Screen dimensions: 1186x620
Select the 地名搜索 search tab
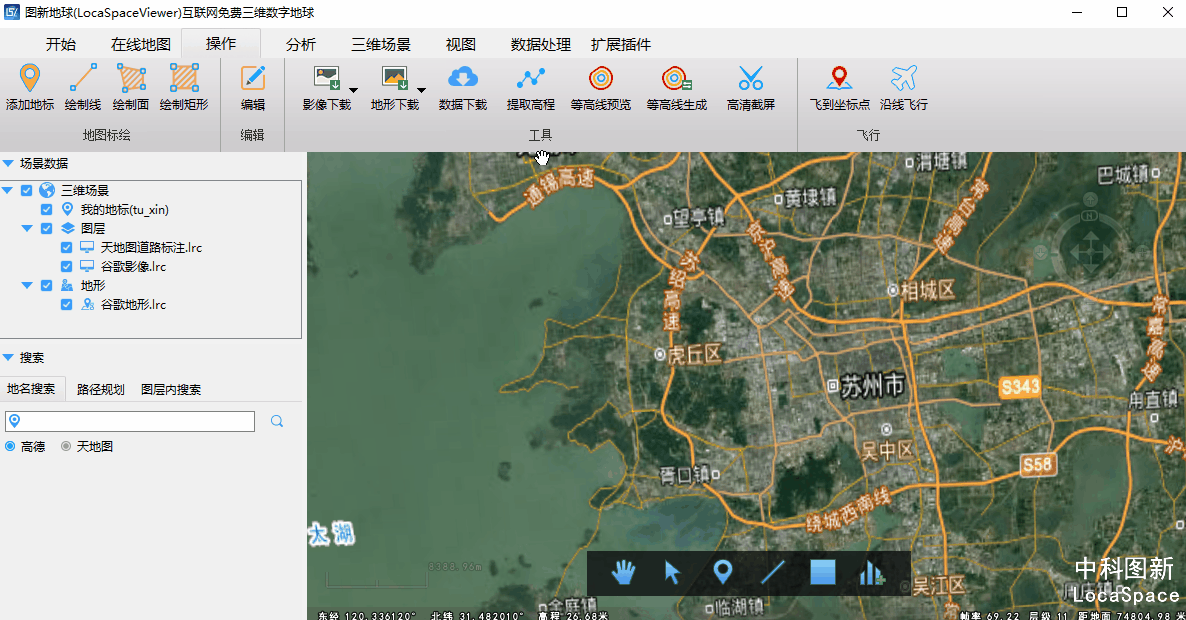[x=32, y=389]
